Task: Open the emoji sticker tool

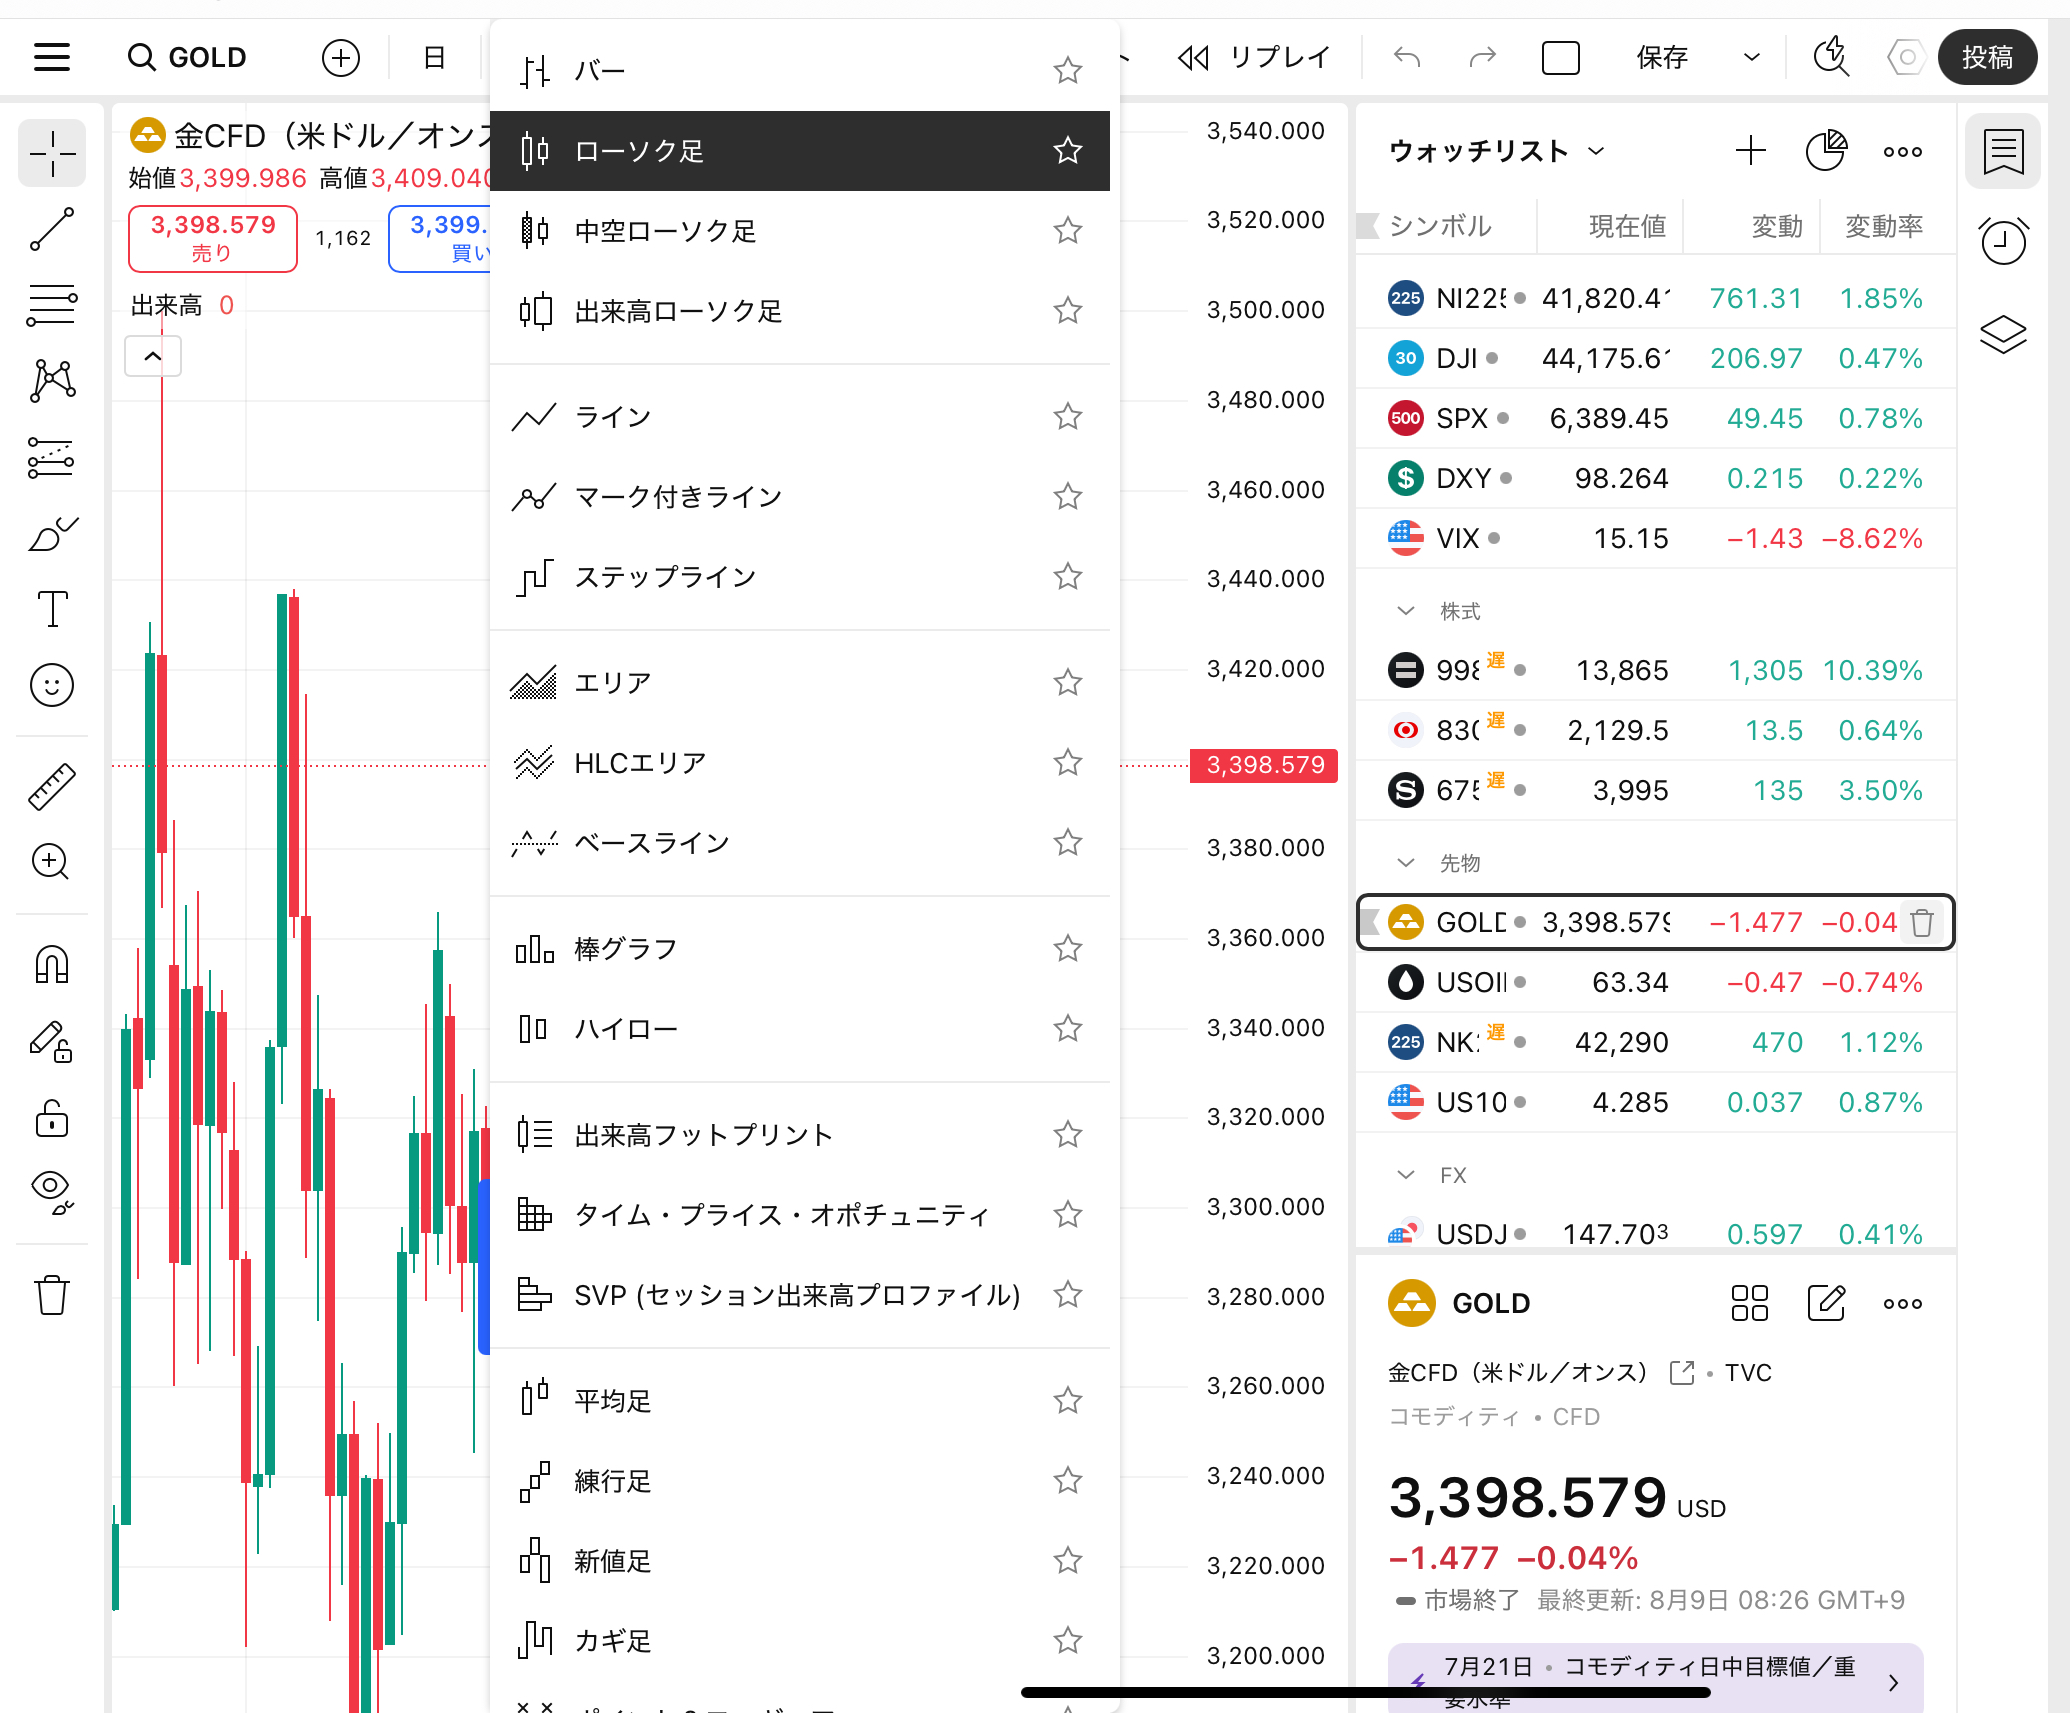Action: (52, 685)
